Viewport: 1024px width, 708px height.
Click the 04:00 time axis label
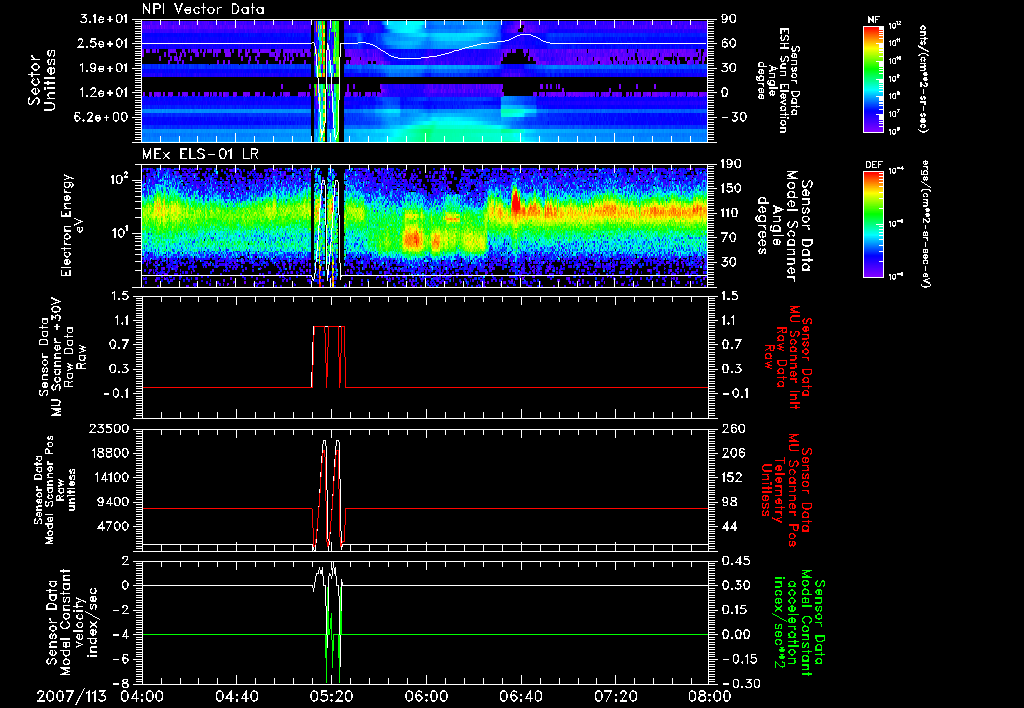coord(142,696)
